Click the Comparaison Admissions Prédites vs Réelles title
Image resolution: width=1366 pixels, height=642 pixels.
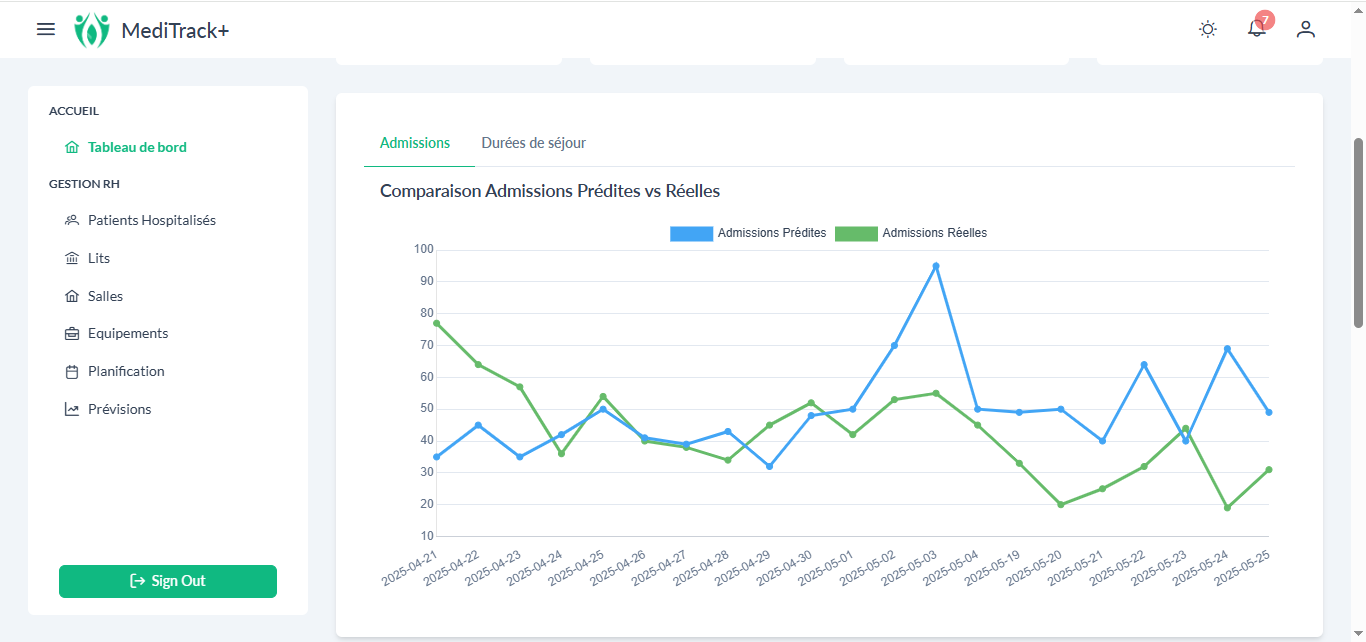(x=550, y=190)
